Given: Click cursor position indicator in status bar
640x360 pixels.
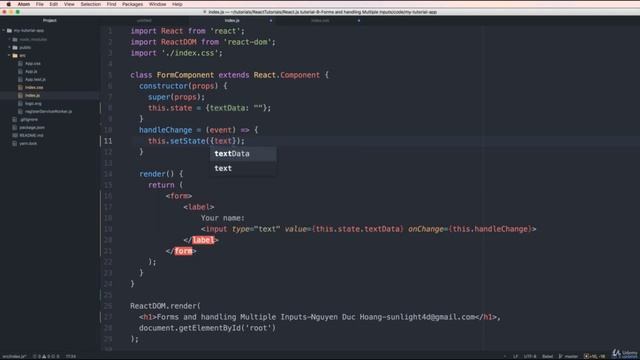Looking at the screenshot, I should click(x=71, y=356).
